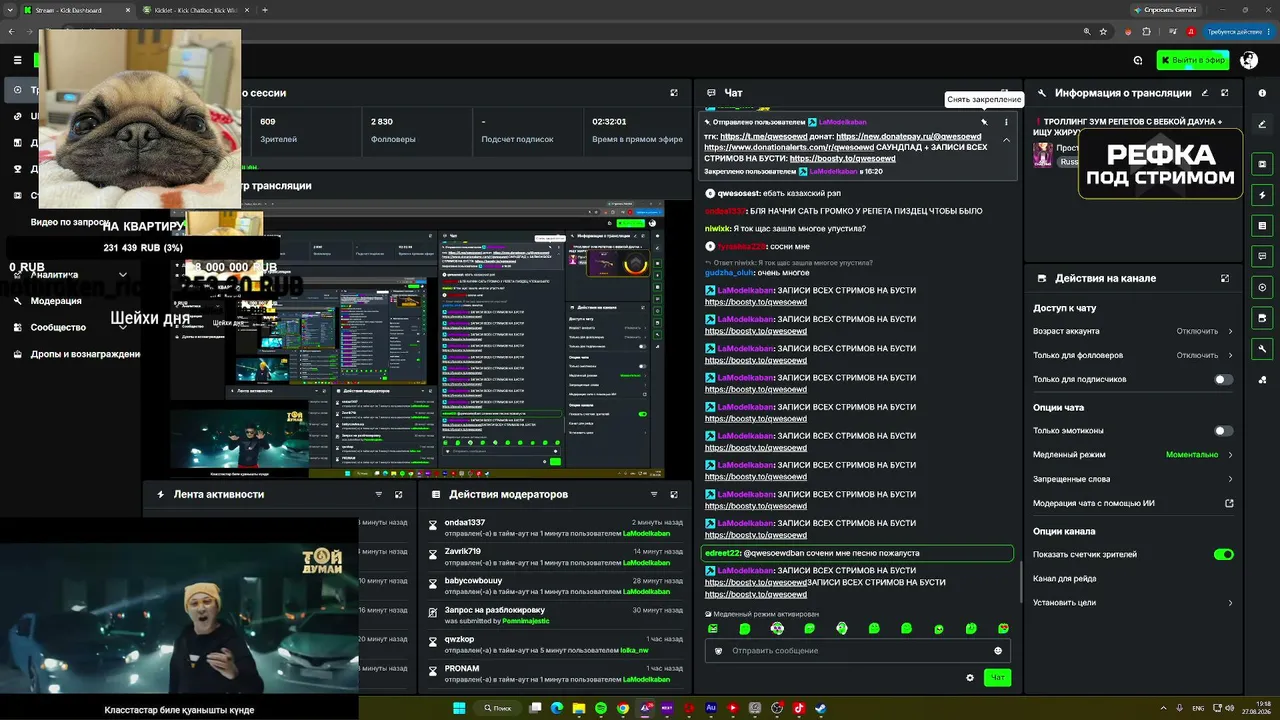Switch to the Kicklet Chatbot browser tab

tap(196, 10)
